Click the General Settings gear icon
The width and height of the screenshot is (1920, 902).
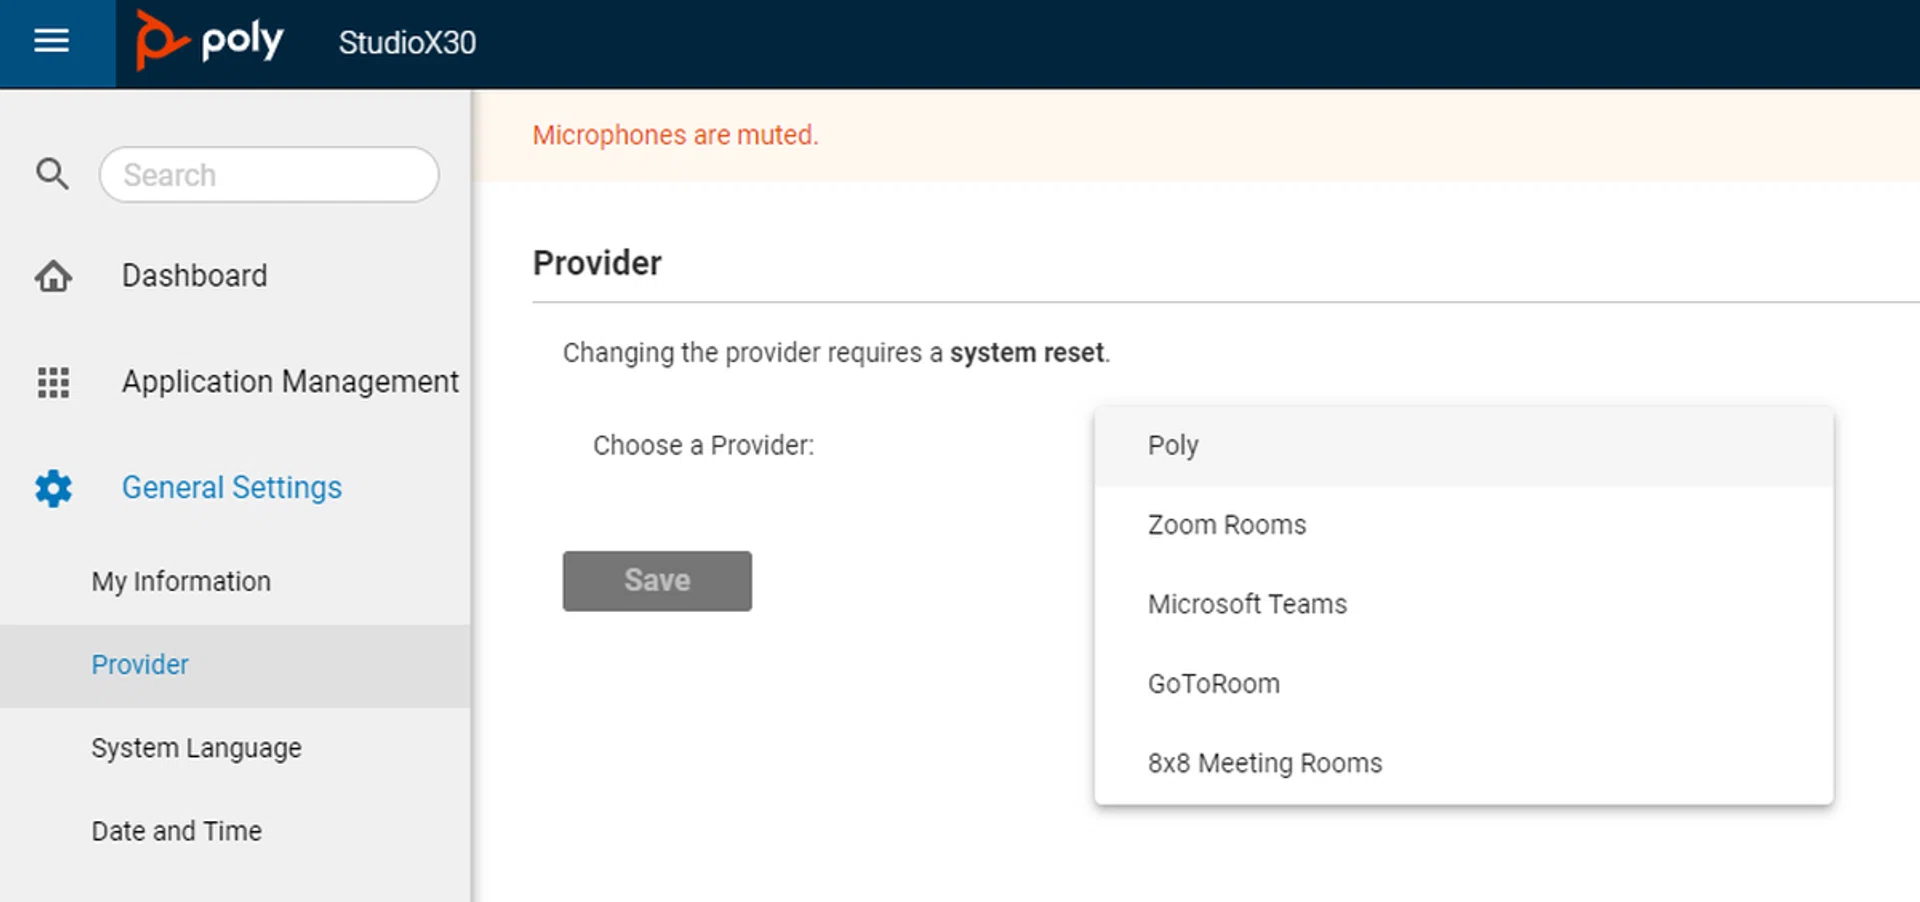52,488
